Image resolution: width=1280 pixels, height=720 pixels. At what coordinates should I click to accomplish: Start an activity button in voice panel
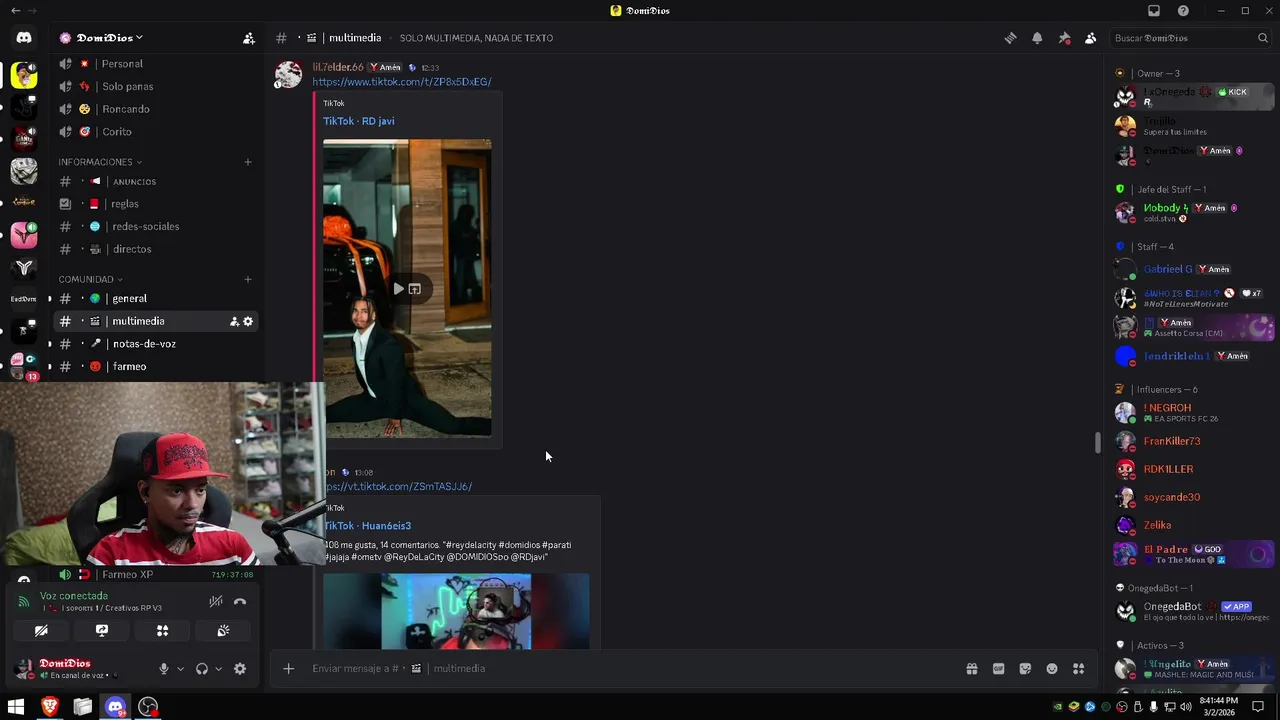click(162, 631)
